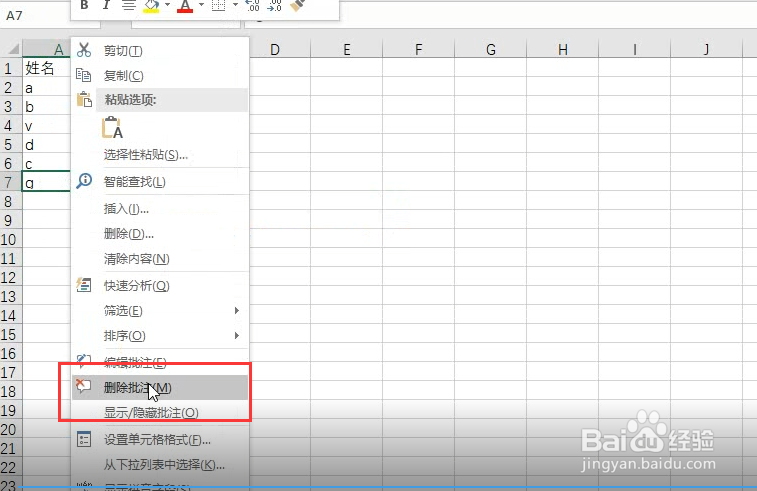The width and height of the screenshot is (757, 491).
Task: Click the copy pages icon
Action: pos(84,75)
